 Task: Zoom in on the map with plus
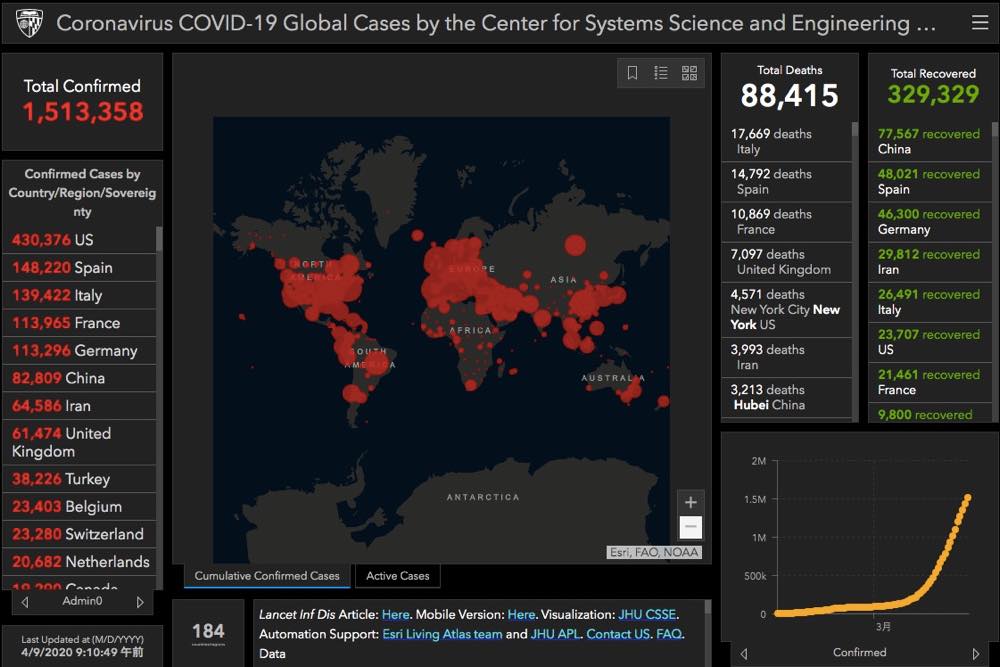coord(690,502)
